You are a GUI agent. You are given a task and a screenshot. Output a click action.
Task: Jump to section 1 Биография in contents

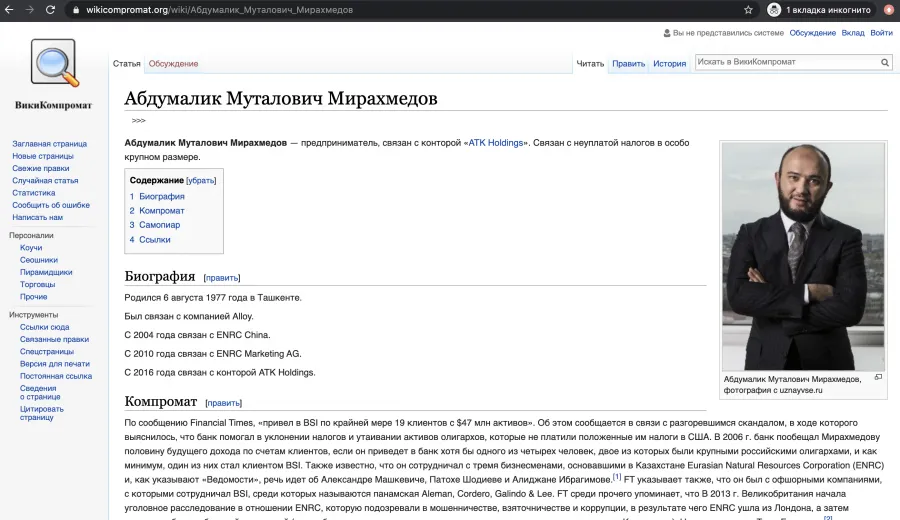[157, 196]
